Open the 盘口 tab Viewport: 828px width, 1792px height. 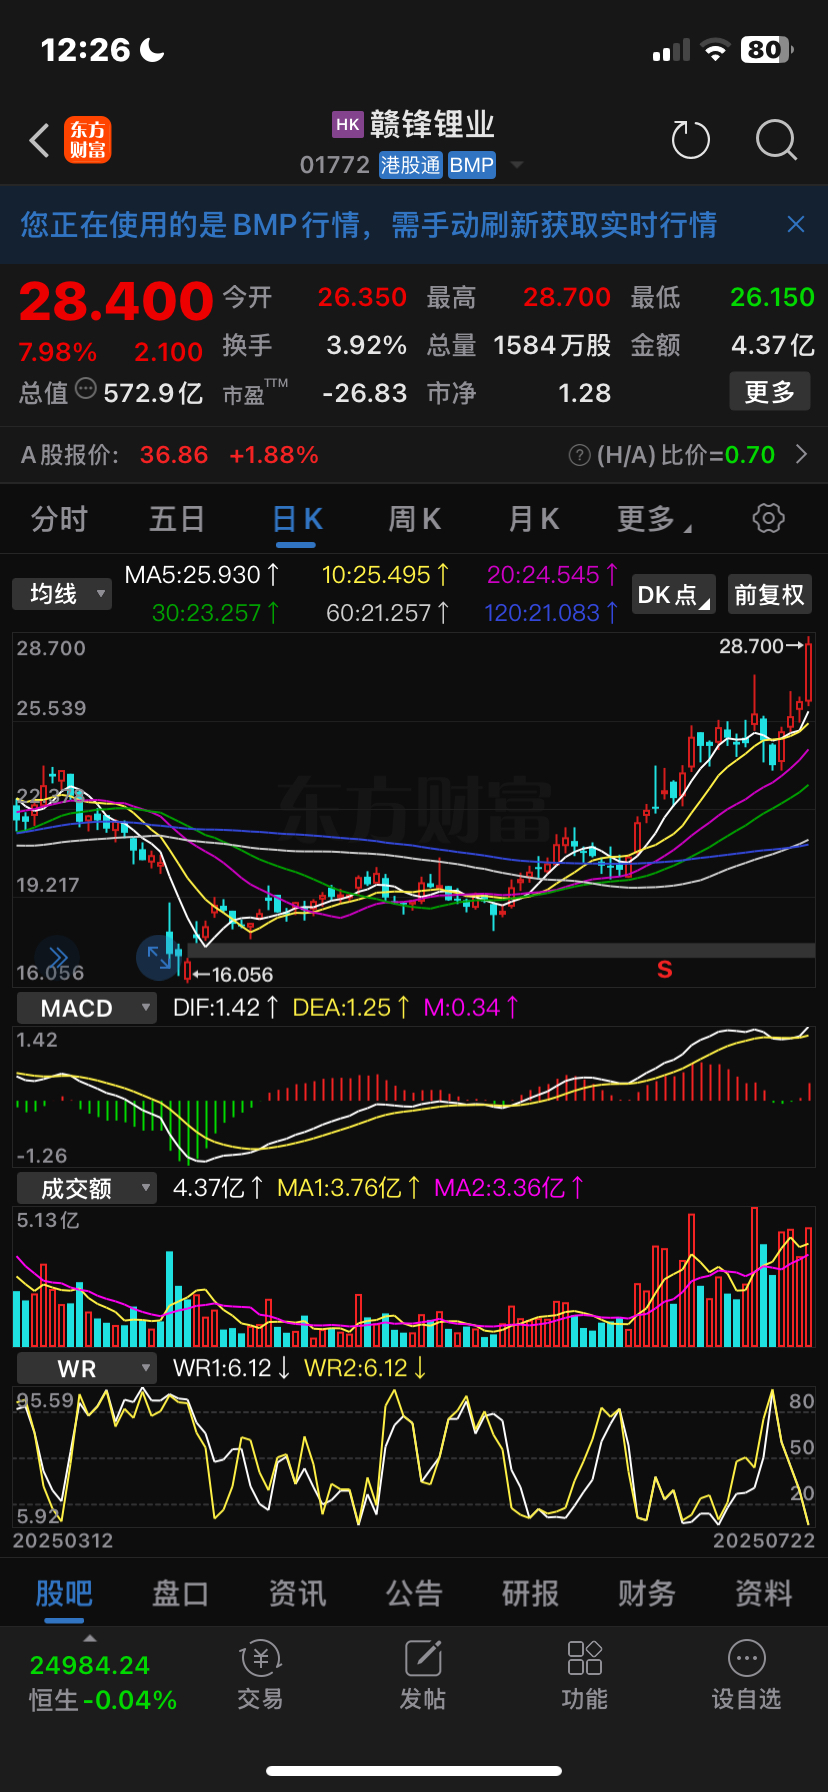pos(180,1593)
